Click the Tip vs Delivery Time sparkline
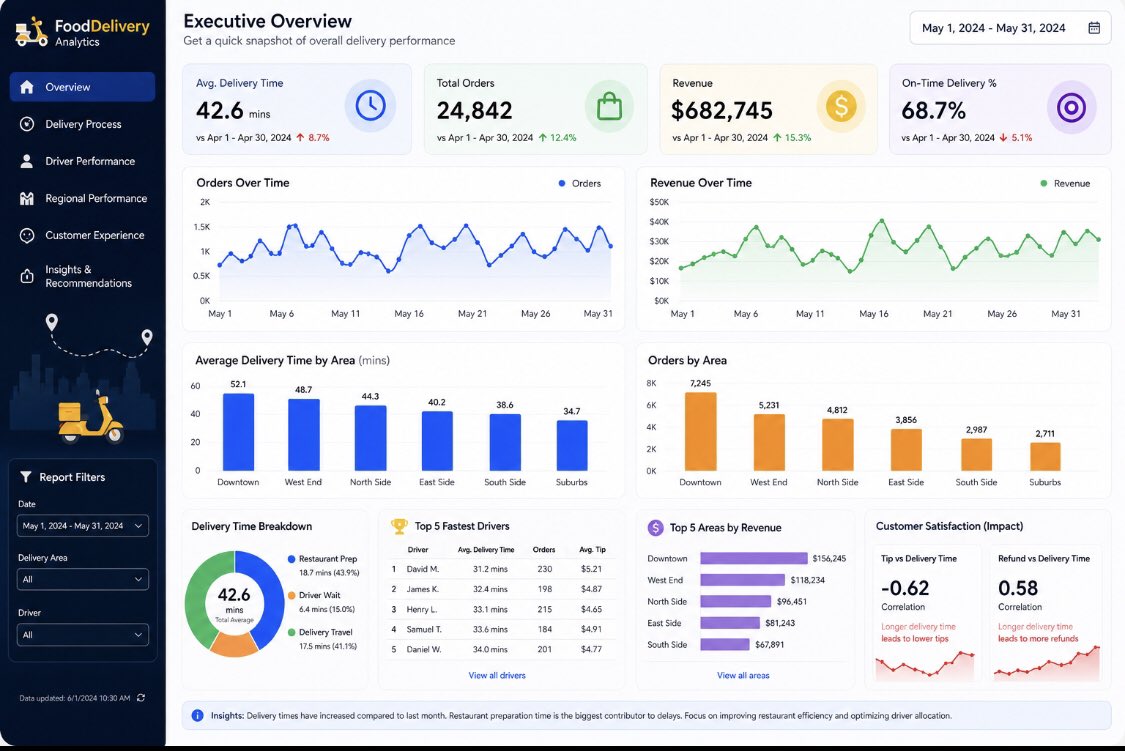This screenshot has width=1125, height=751. [925, 664]
